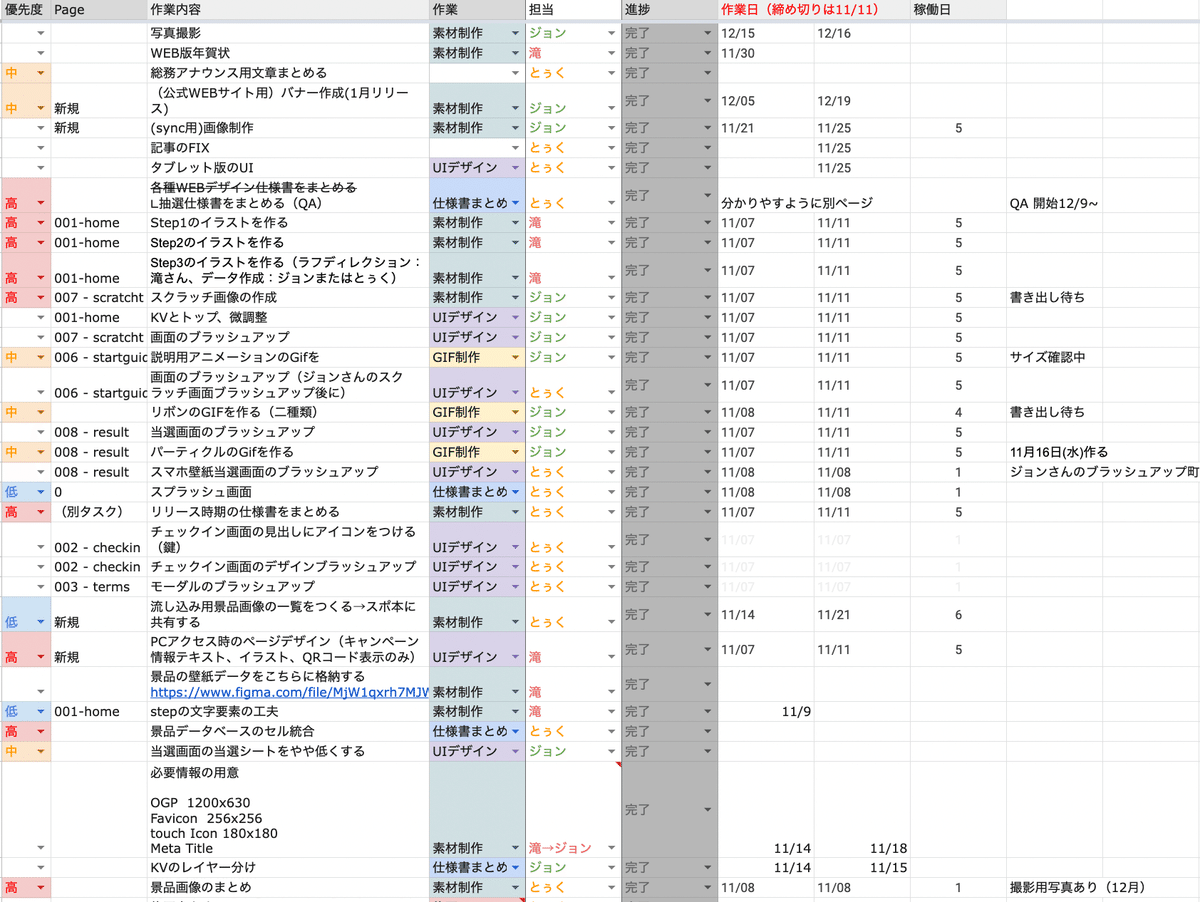Select the 11/30 date cell
The image size is (1200, 902).
point(765,53)
